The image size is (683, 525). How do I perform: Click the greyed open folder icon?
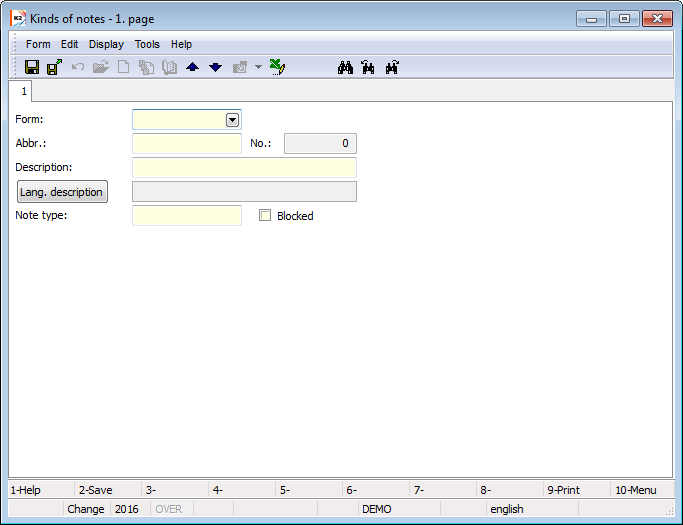pyautogui.click(x=101, y=67)
